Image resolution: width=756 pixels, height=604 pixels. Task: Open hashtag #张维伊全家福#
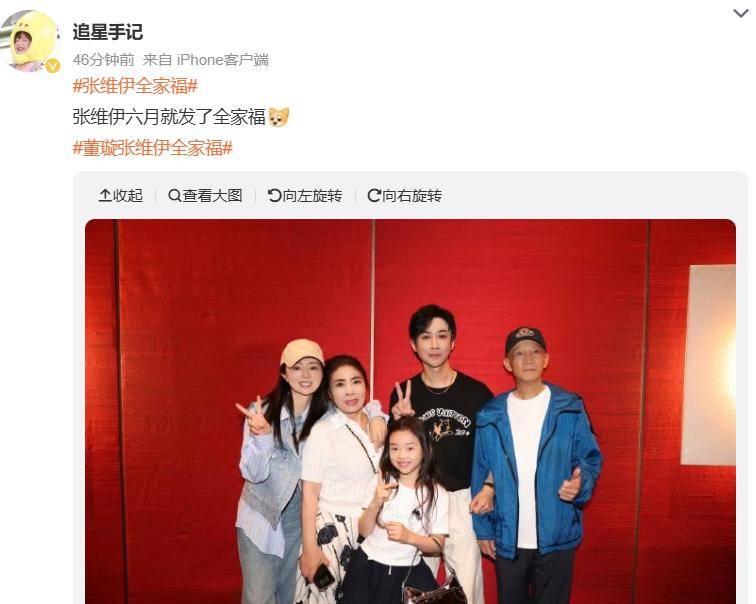[135, 87]
